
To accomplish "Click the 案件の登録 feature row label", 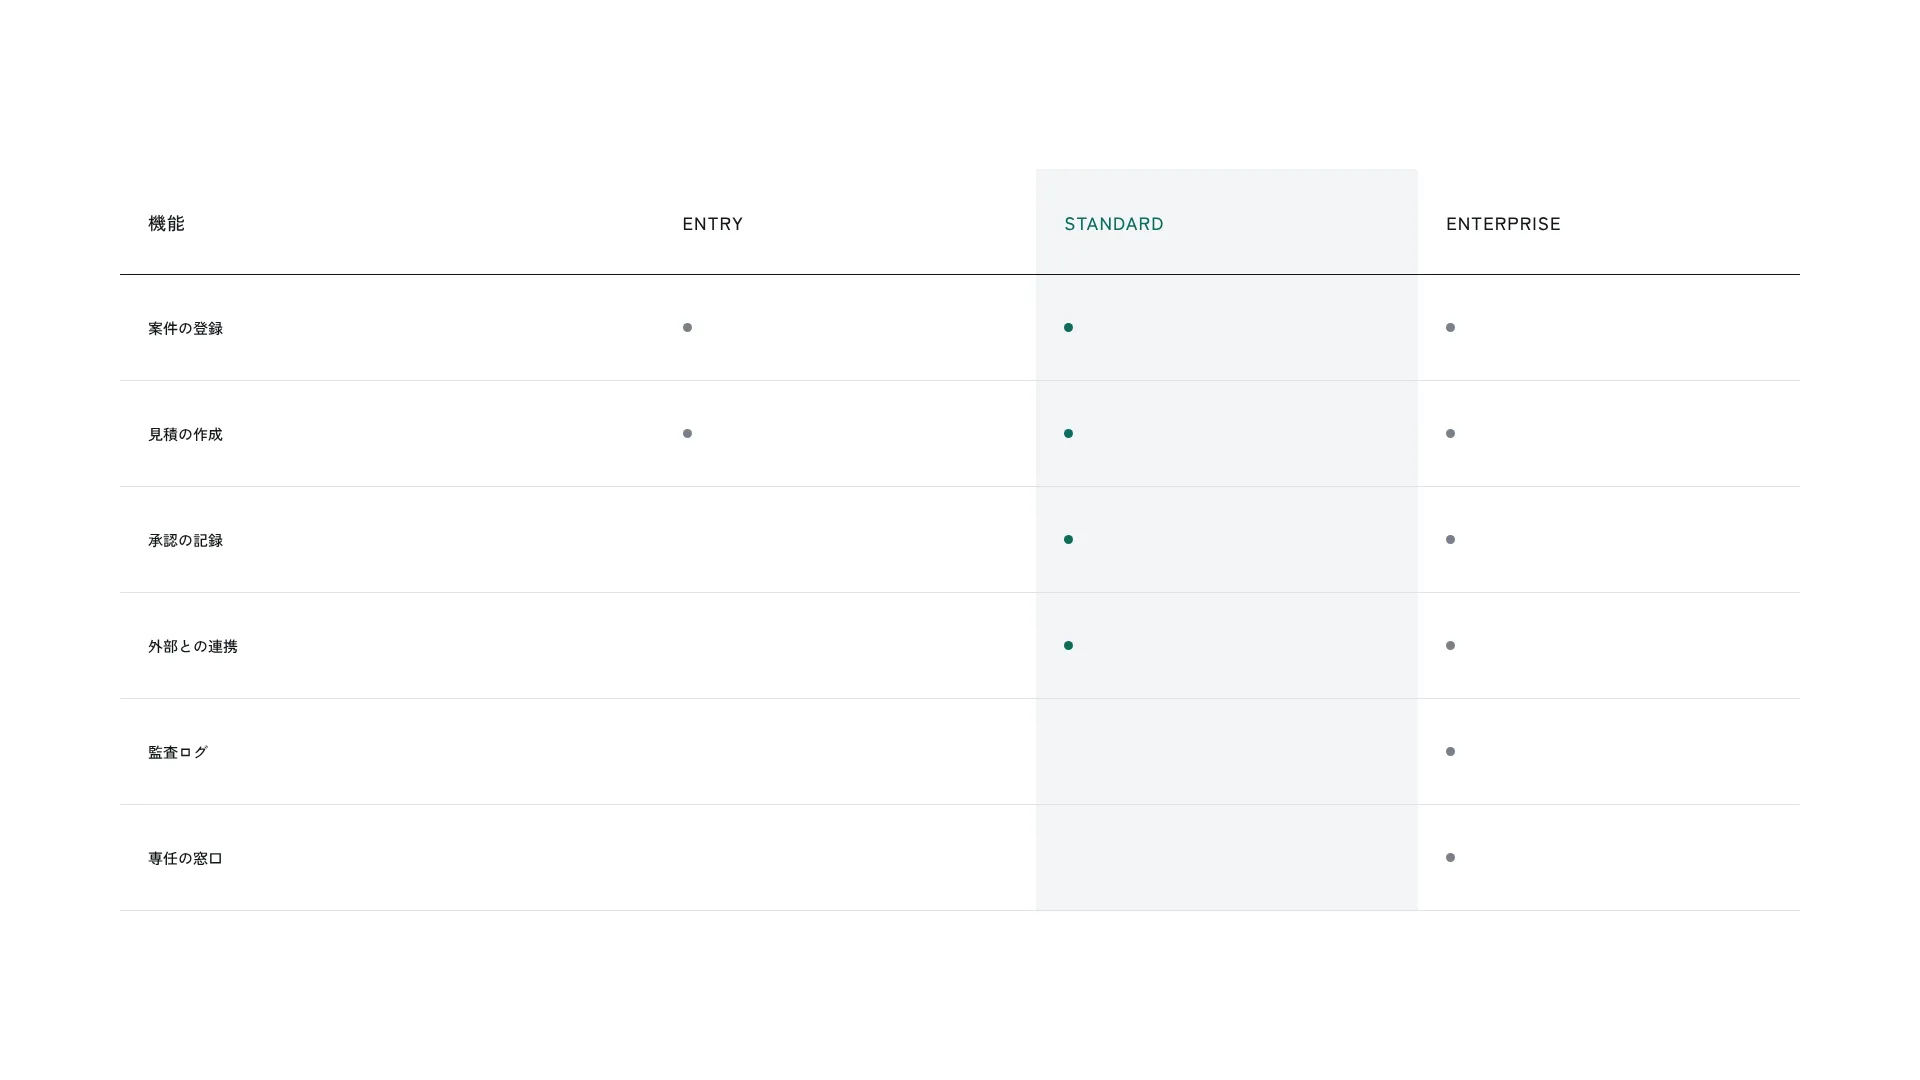I will pos(185,328).
